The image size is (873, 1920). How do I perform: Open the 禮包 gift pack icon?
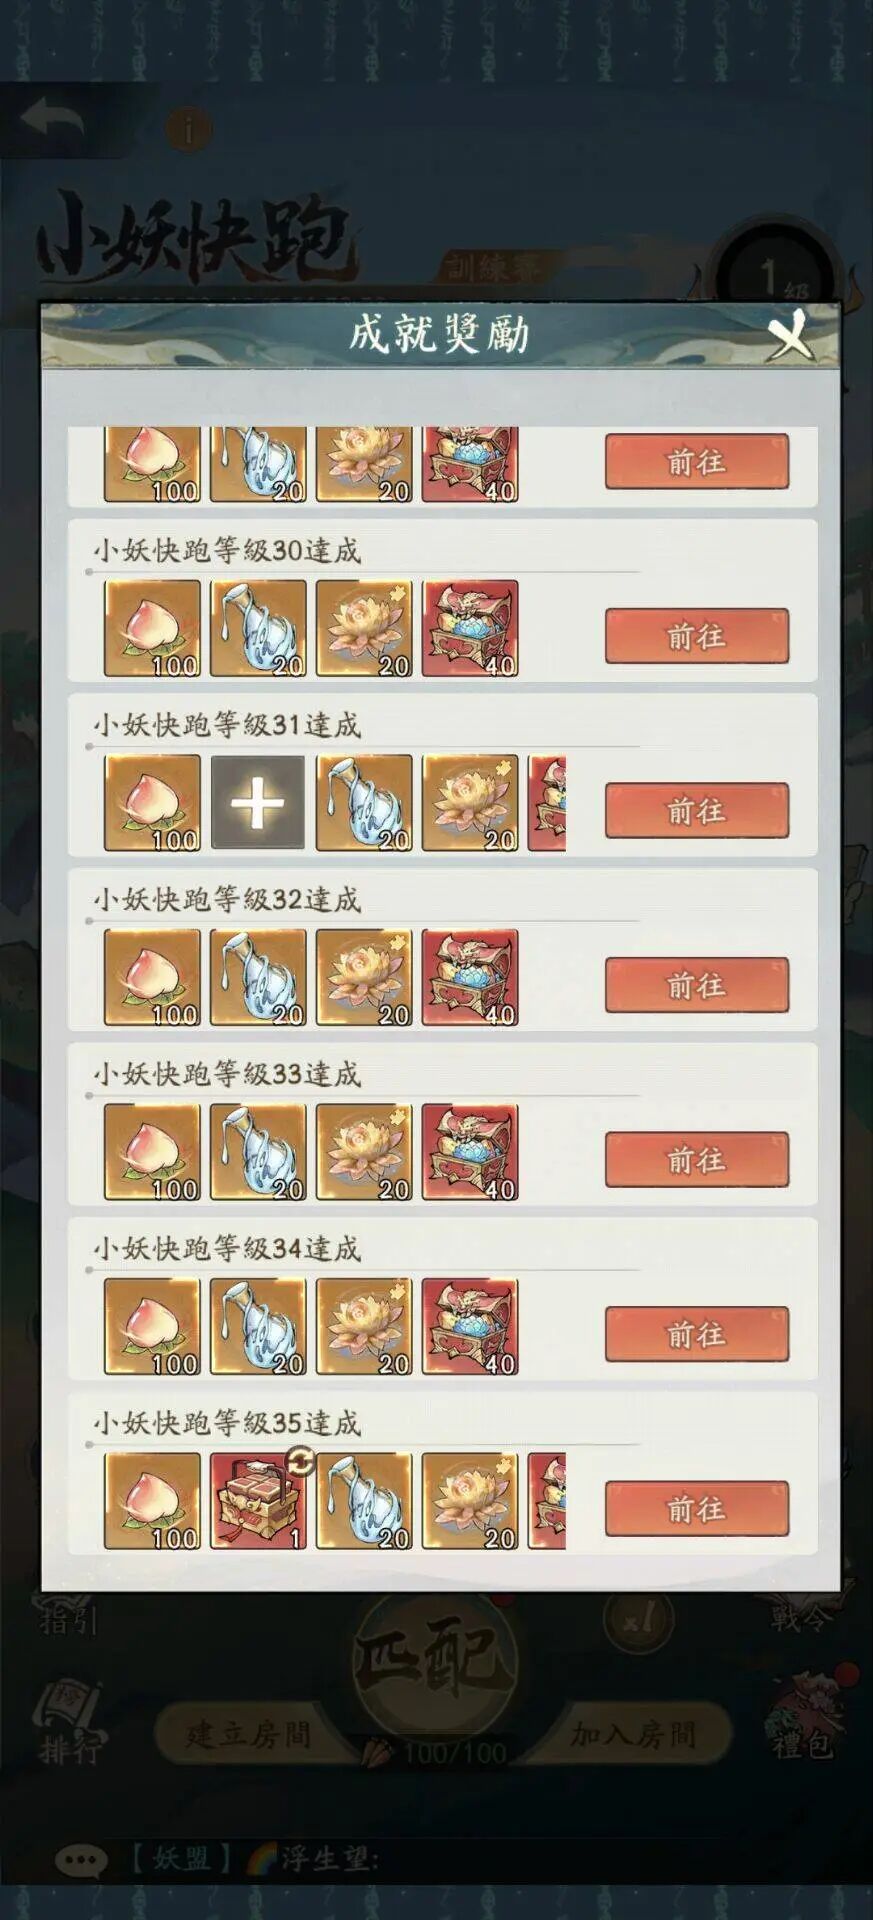(801, 1716)
